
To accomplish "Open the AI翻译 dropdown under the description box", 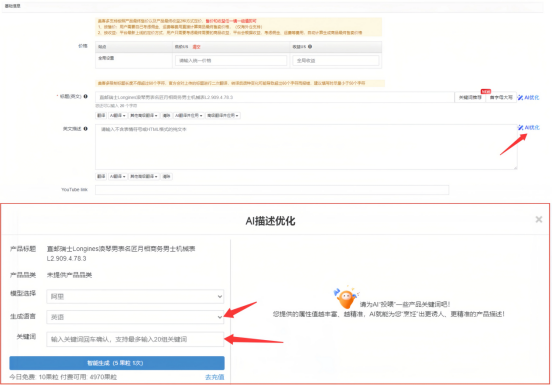I will click(x=117, y=176).
